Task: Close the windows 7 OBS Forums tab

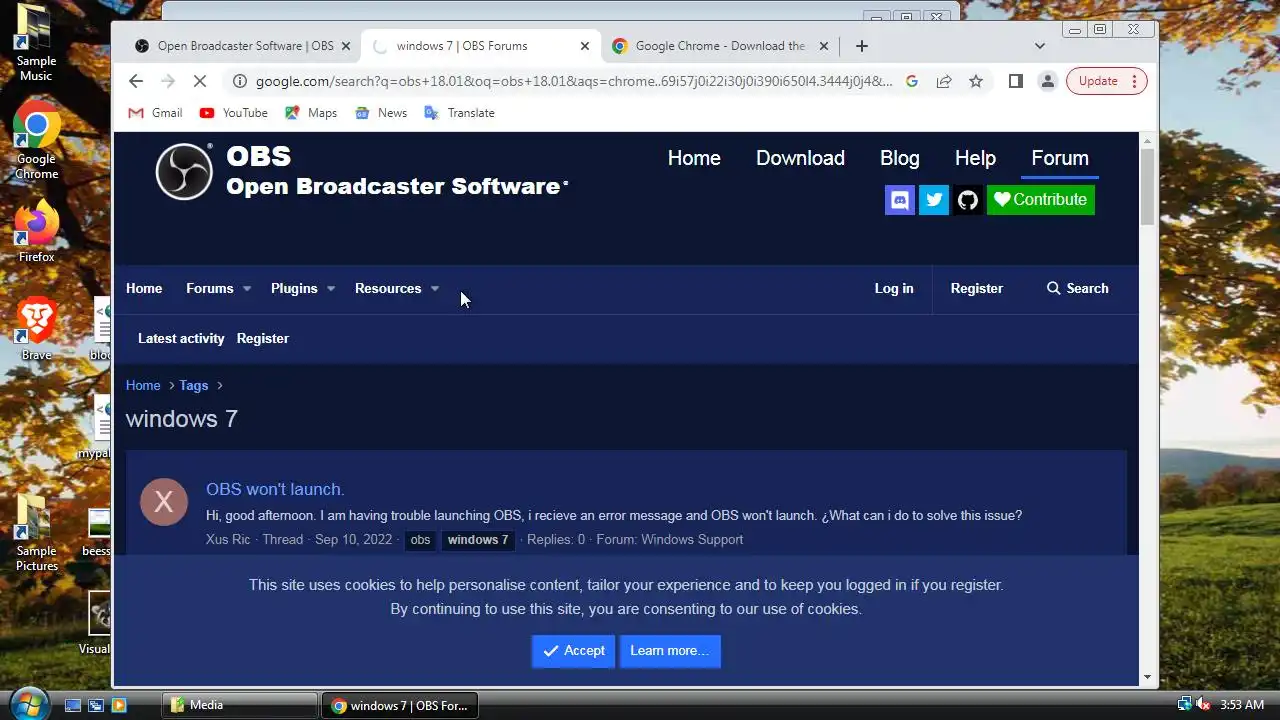Action: (585, 46)
